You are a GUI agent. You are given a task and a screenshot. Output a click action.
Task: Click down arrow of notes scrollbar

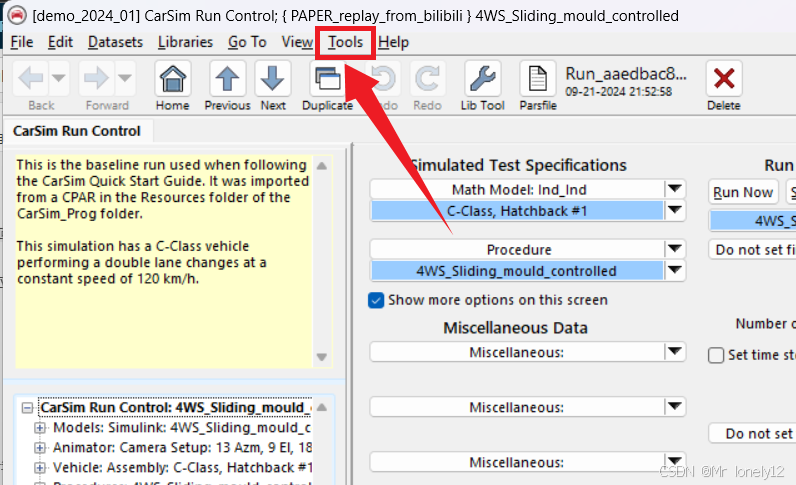[x=322, y=357]
